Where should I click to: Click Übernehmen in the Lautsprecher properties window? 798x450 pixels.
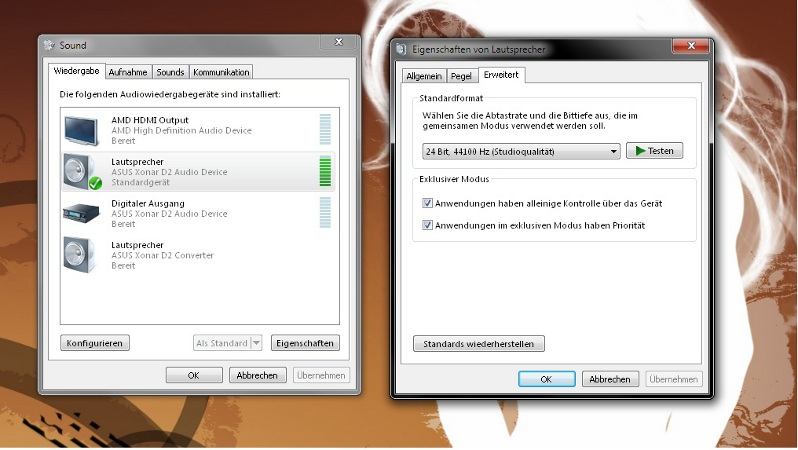[674, 379]
